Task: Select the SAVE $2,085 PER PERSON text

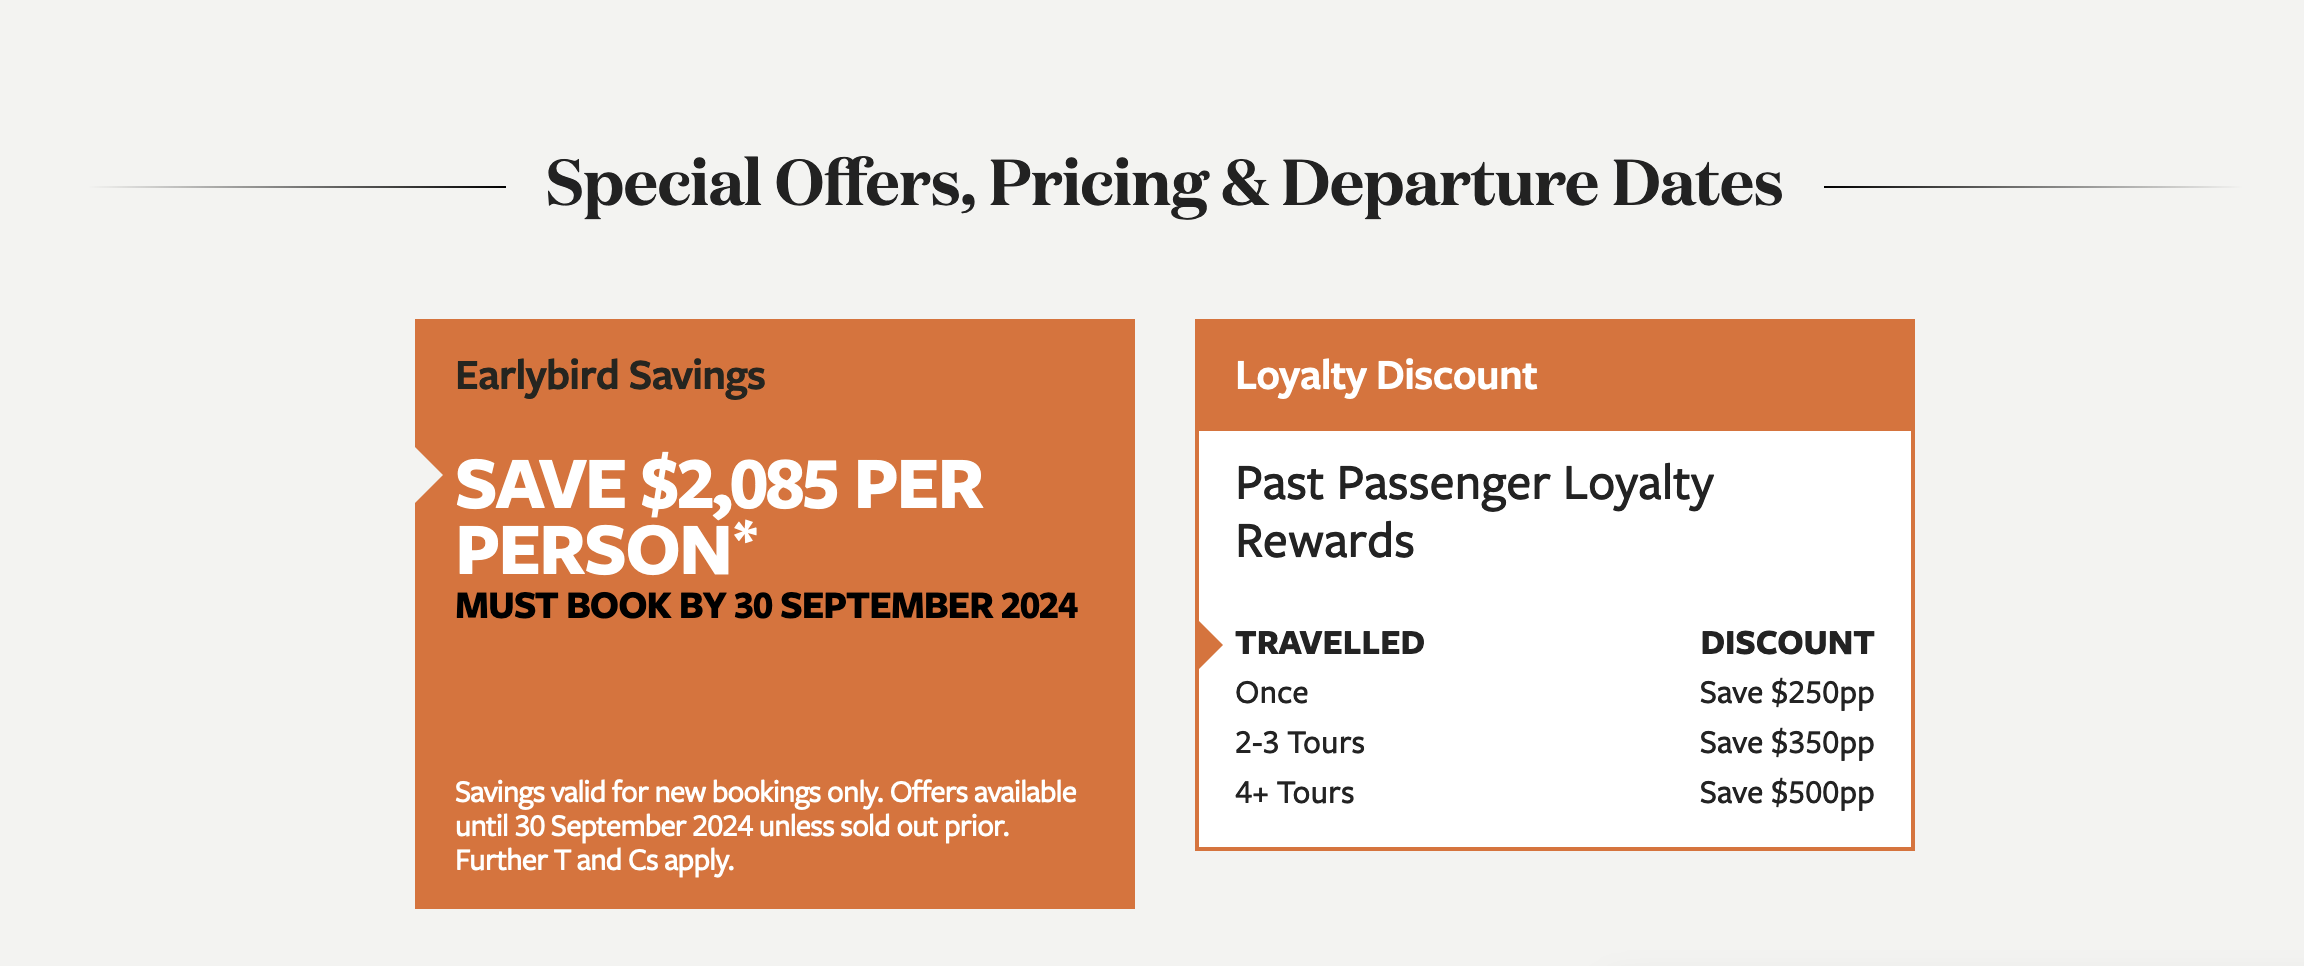Action: pyautogui.click(x=719, y=518)
